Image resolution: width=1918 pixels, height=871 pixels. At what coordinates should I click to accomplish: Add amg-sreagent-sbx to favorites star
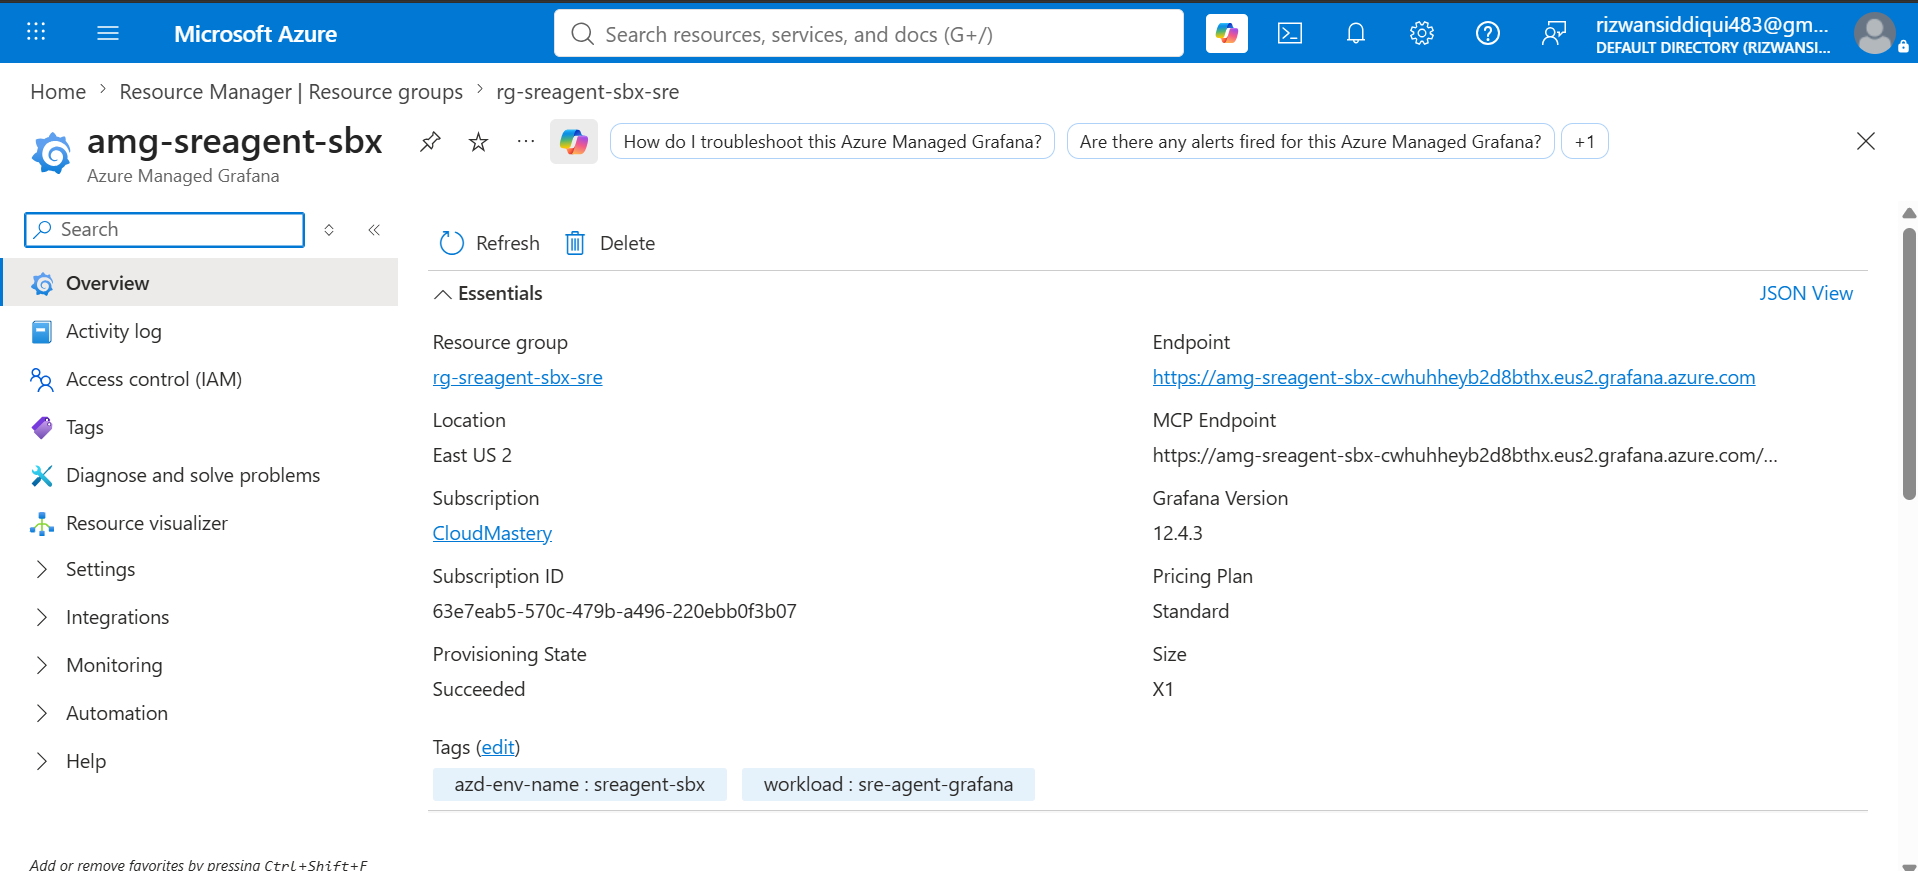pos(478,142)
